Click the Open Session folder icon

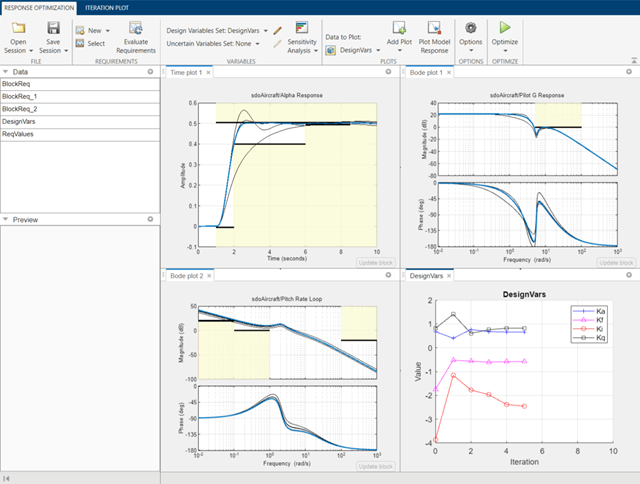click(18, 27)
